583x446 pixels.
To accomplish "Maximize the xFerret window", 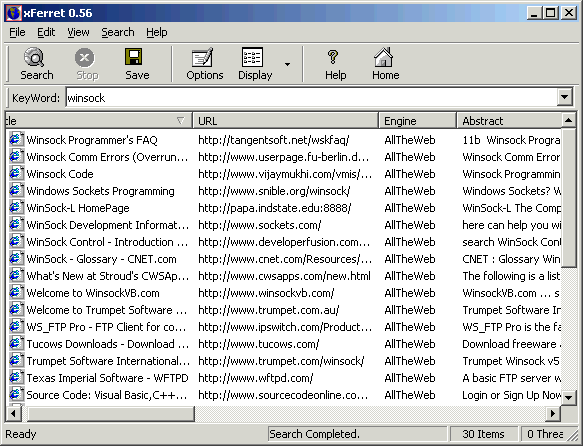I will pyautogui.click(x=551, y=13).
